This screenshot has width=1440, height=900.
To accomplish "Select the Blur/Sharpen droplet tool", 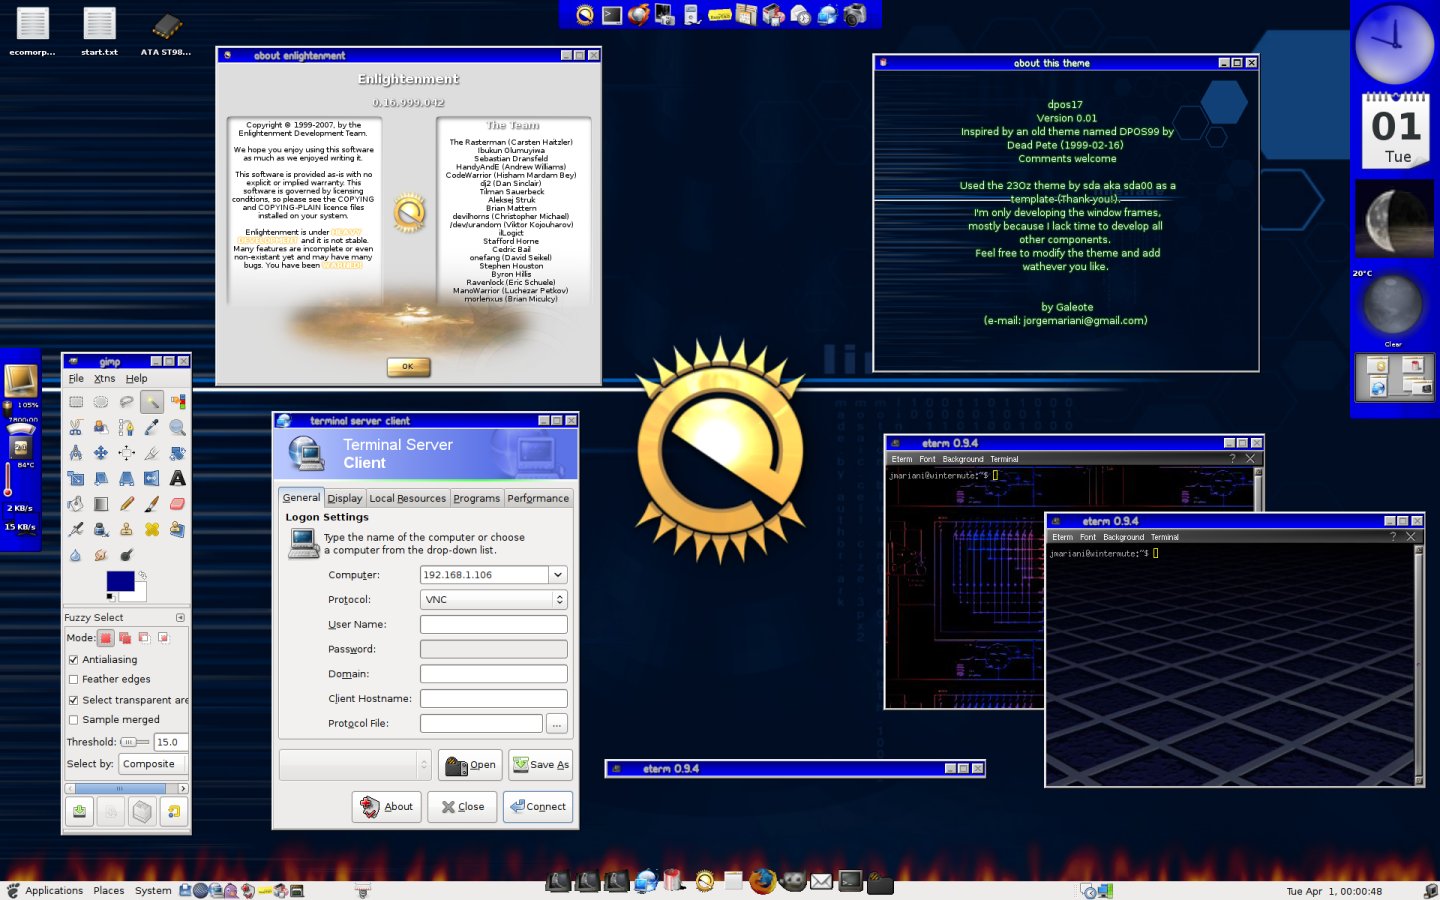I will (76, 554).
